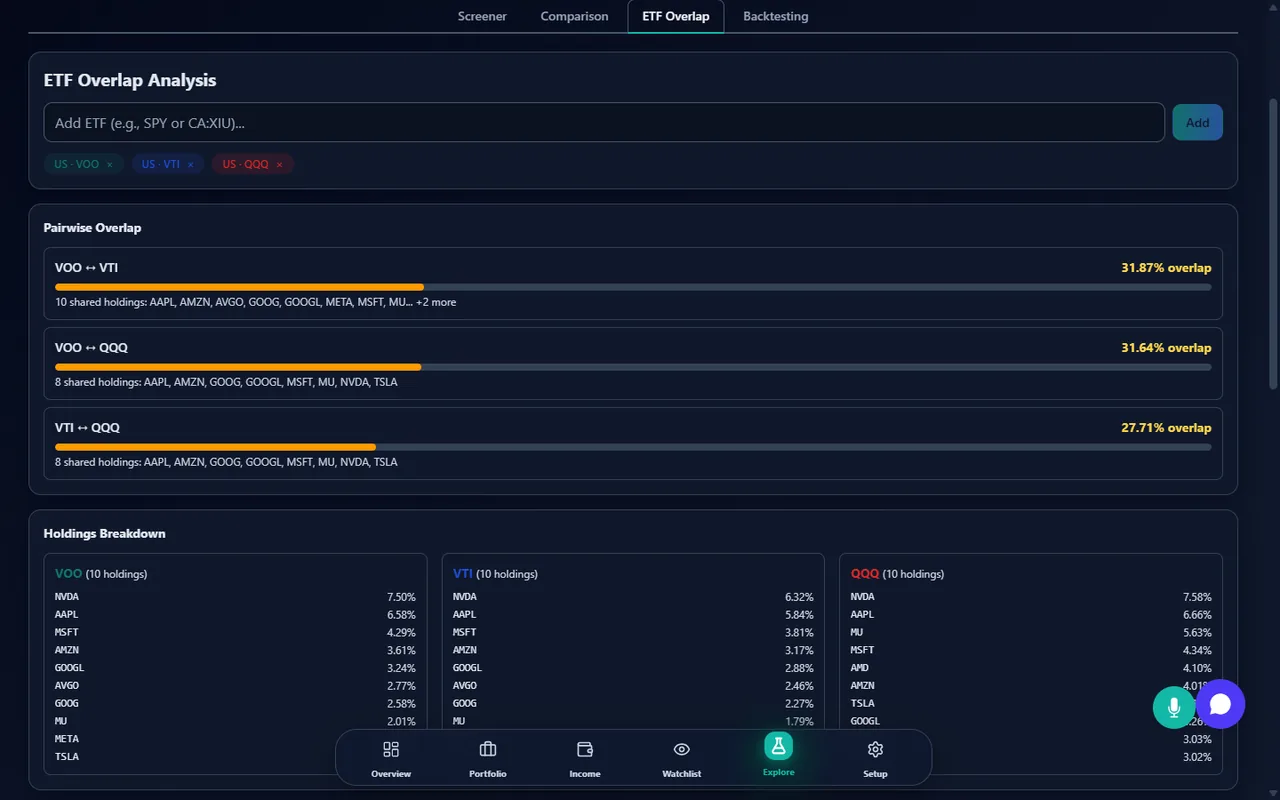Expand the +2 more shared holdings

pyautogui.click(x=436, y=302)
